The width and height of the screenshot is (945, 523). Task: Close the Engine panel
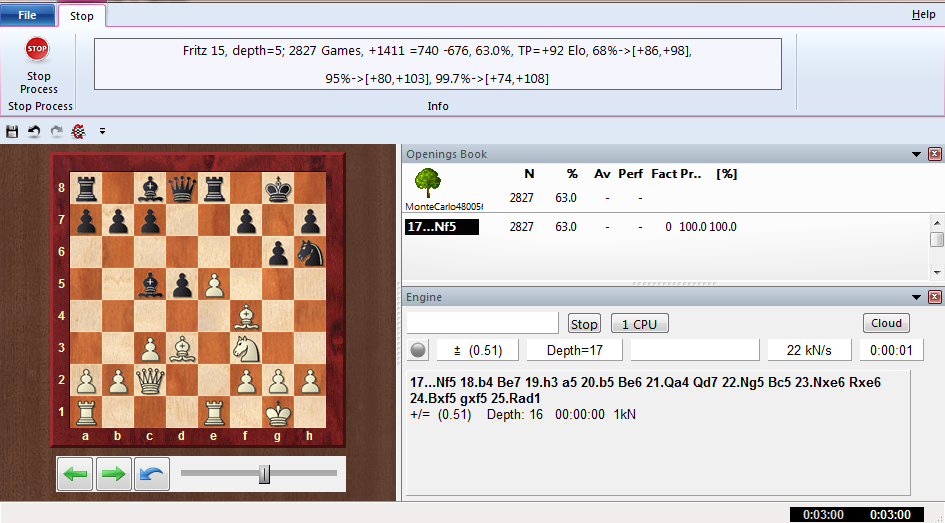(x=935, y=297)
